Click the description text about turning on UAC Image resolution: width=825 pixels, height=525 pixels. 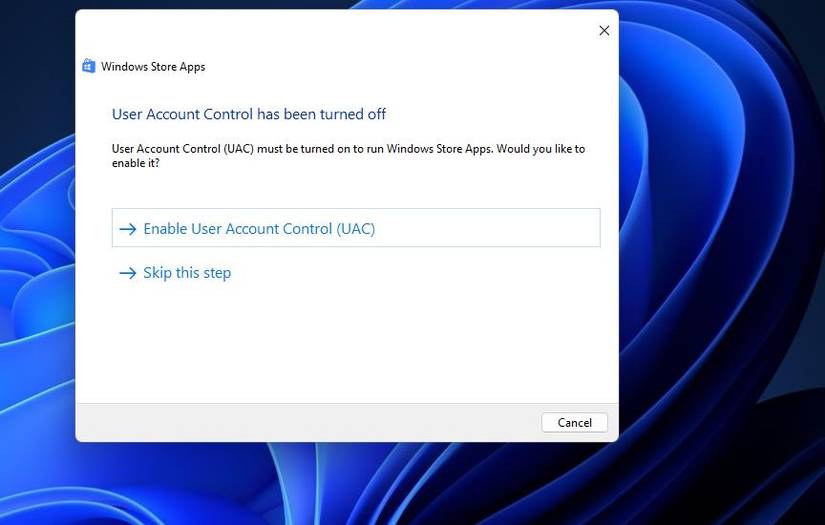pyautogui.click(x=348, y=156)
